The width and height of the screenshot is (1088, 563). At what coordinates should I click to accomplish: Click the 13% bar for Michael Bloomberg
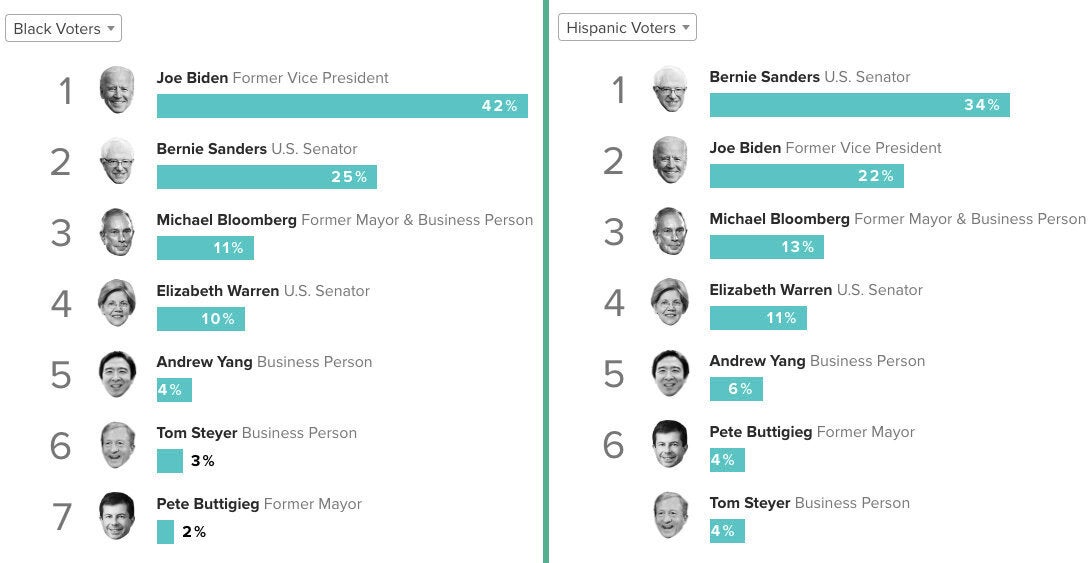click(767, 247)
